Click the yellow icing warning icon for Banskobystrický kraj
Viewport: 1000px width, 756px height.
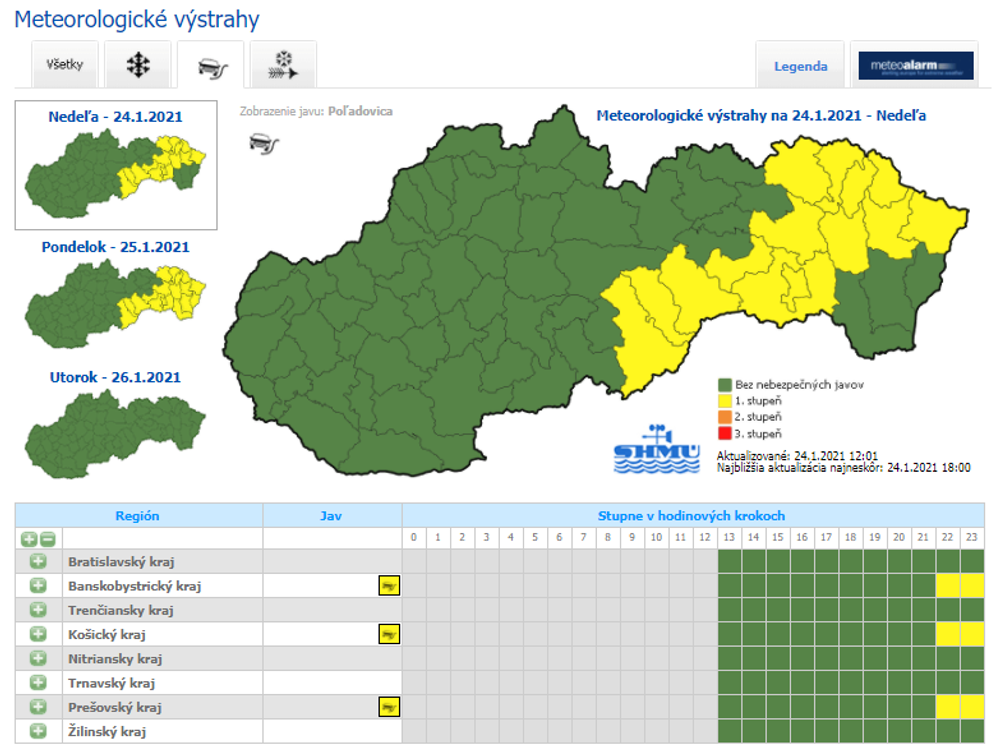[387, 585]
